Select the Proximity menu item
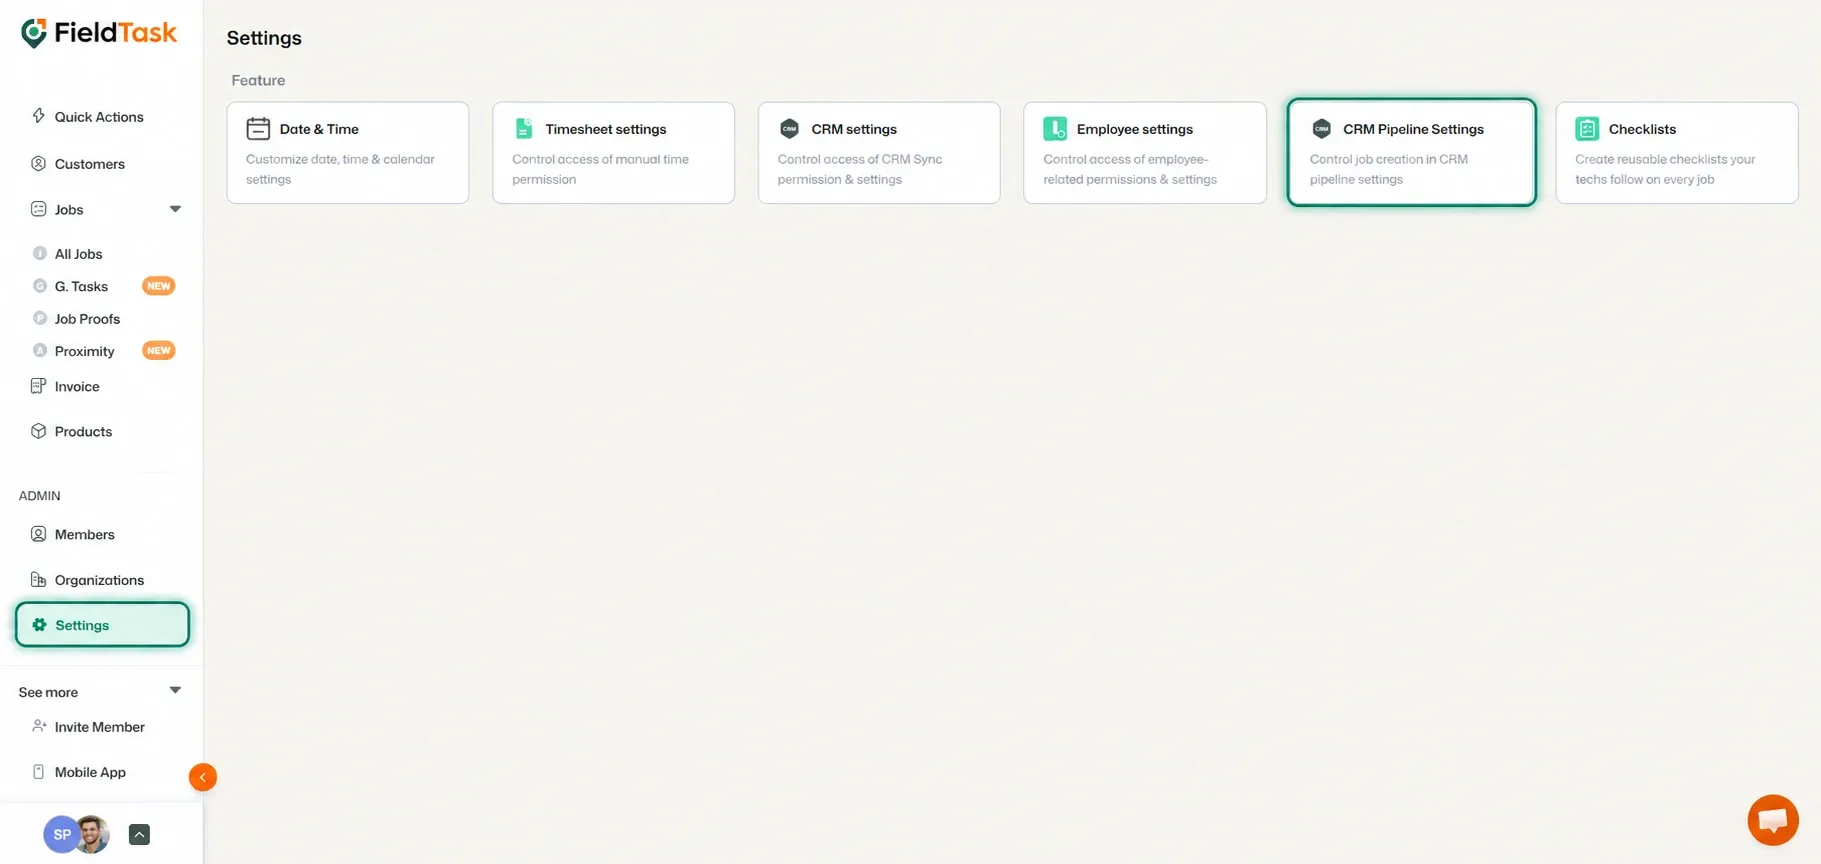 [84, 351]
